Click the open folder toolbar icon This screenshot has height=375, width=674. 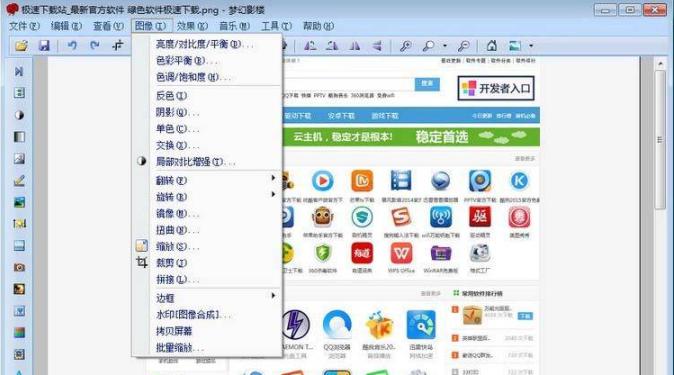[x=21, y=45]
